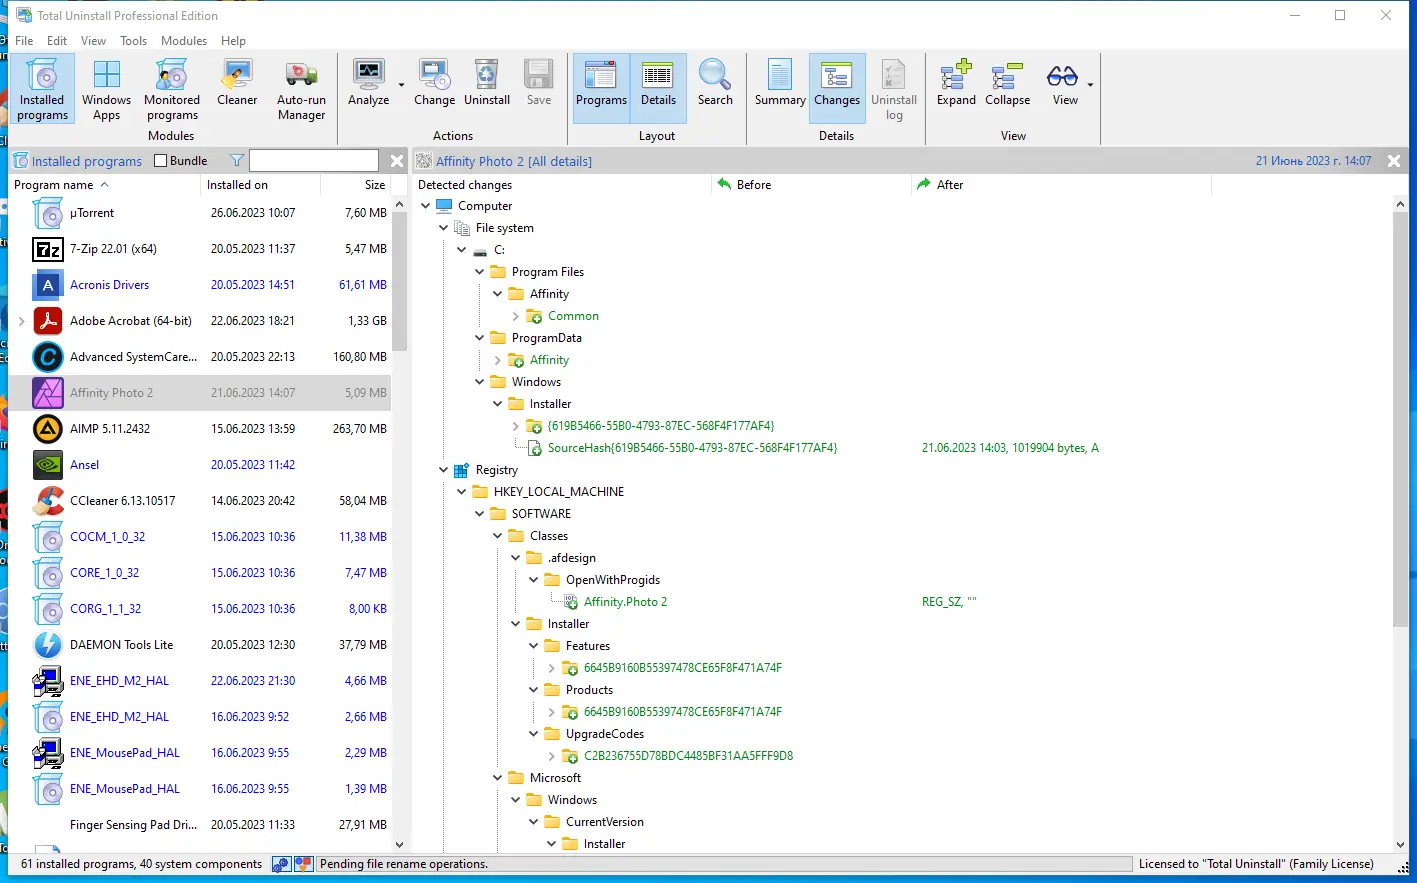This screenshot has width=1417, height=883.
Task: Click the first status bar icon
Action: click(281, 864)
